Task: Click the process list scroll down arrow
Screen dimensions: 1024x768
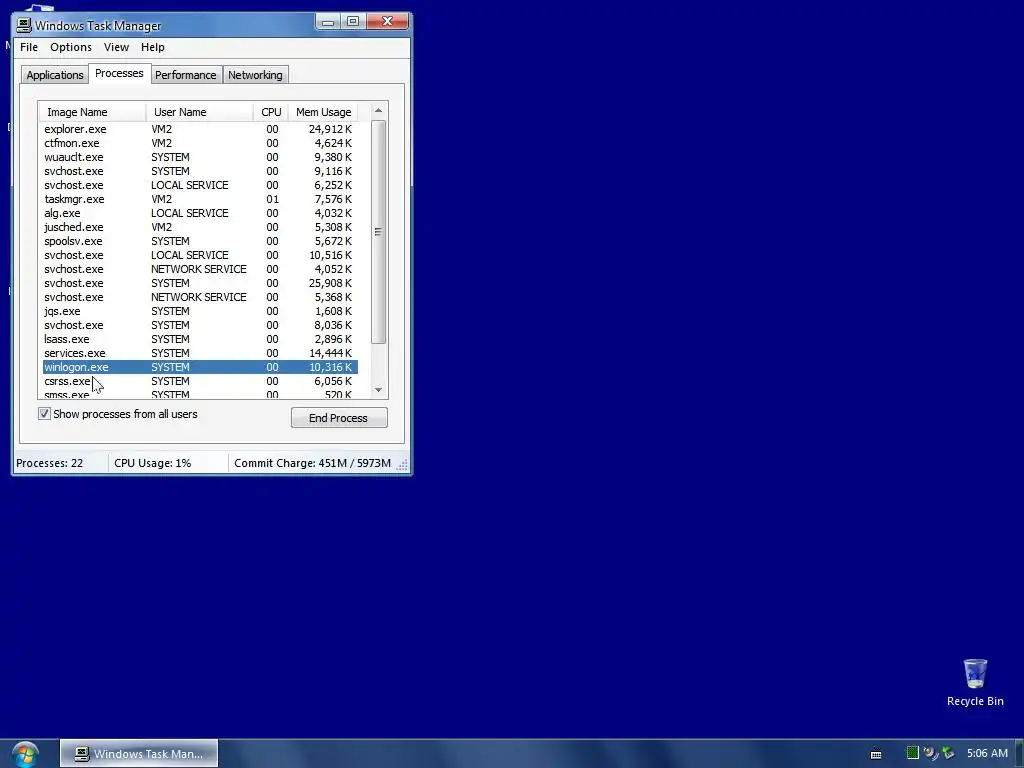Action: pos(379,390)
